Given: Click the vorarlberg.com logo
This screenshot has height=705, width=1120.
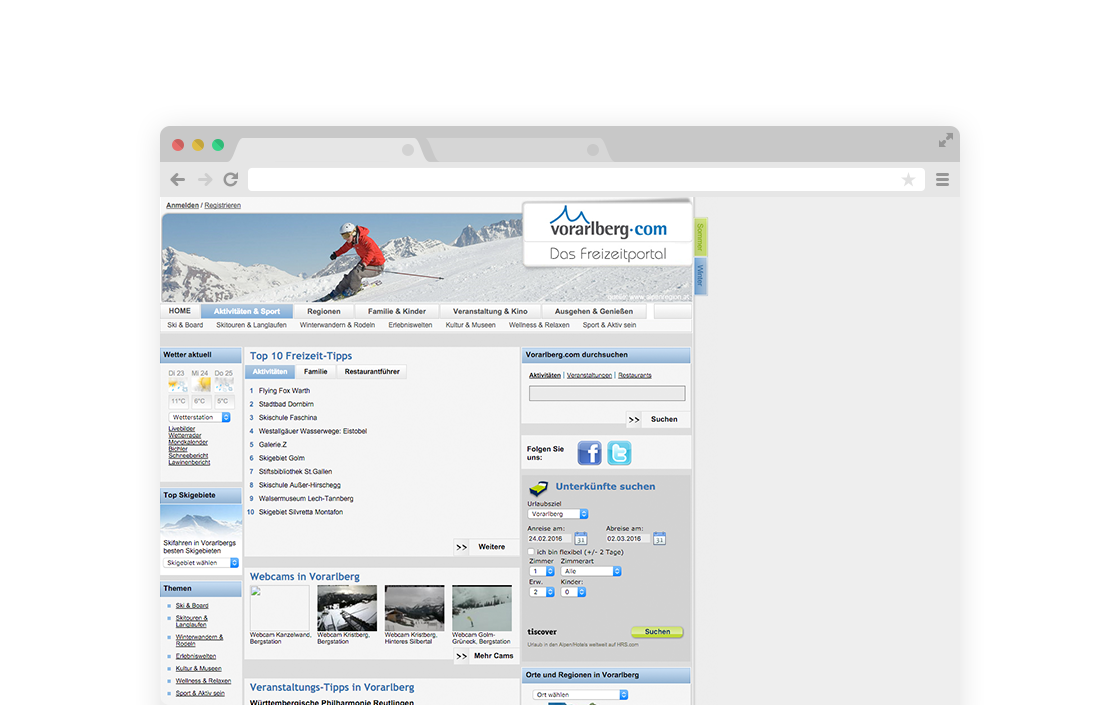Looking at the screenshot, I should click(x=608, y=224).
